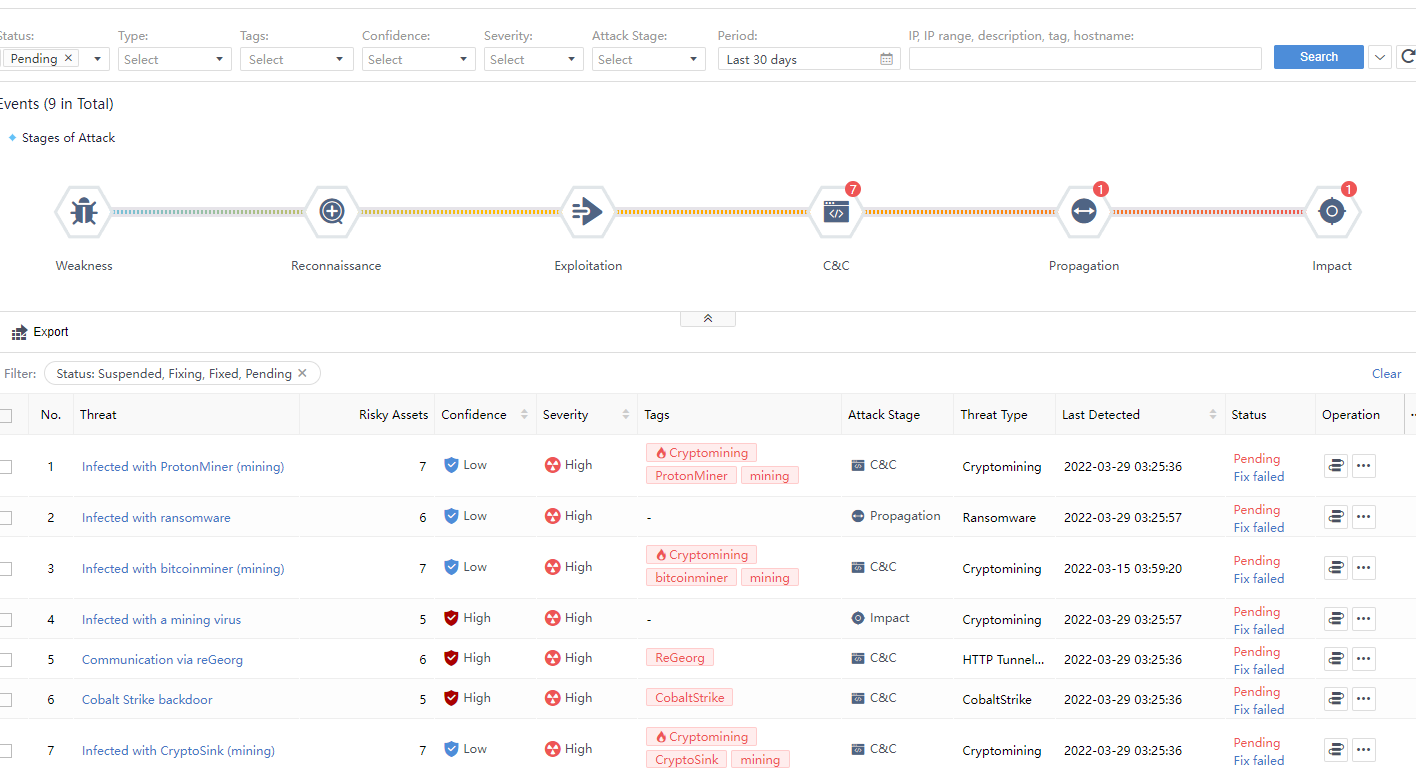The height and width of the screenshot is (771, 1416).
Task: Tick the checkbox for Cobalt Strike backdoor
Action: point(6,700)
